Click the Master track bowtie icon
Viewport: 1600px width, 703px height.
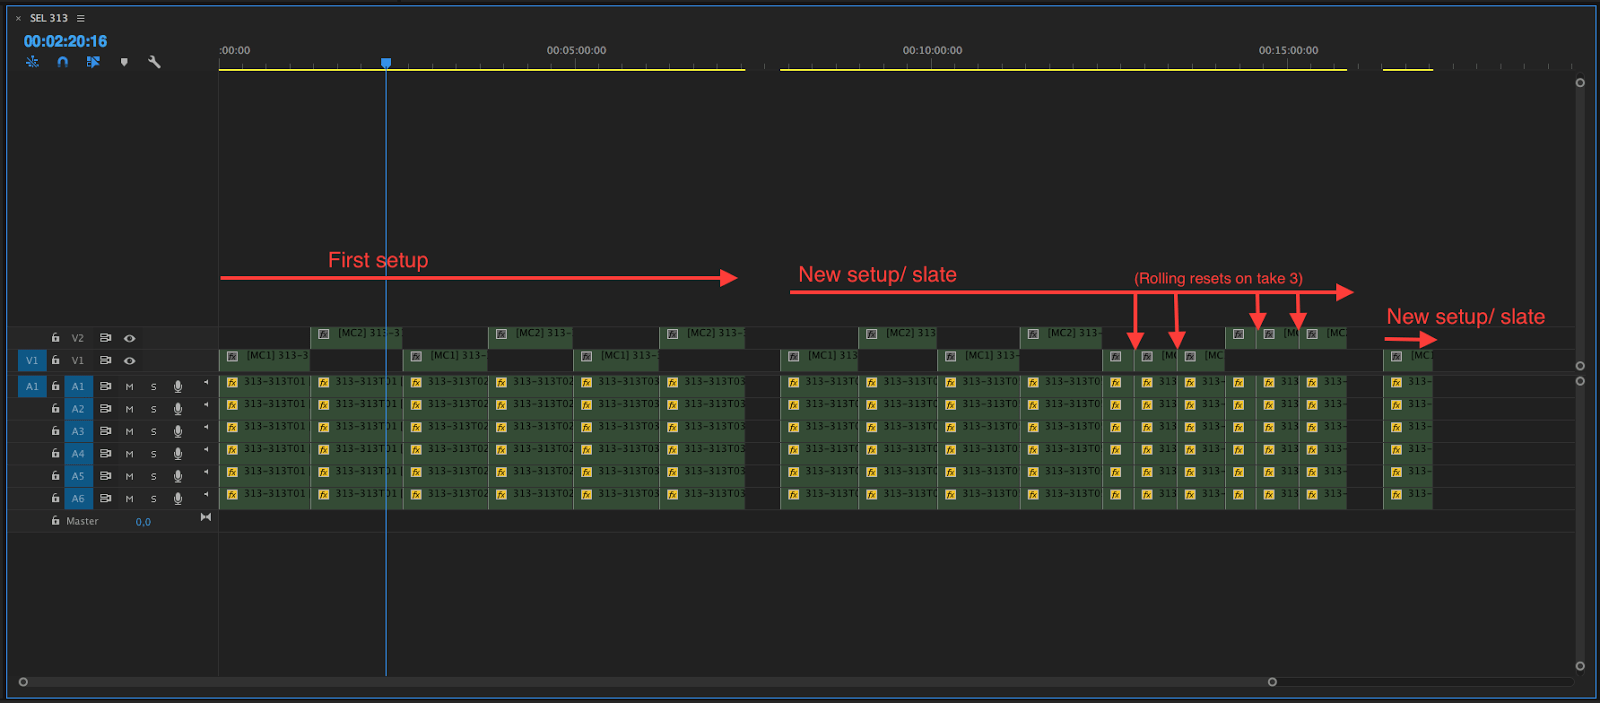coord(206,517)
